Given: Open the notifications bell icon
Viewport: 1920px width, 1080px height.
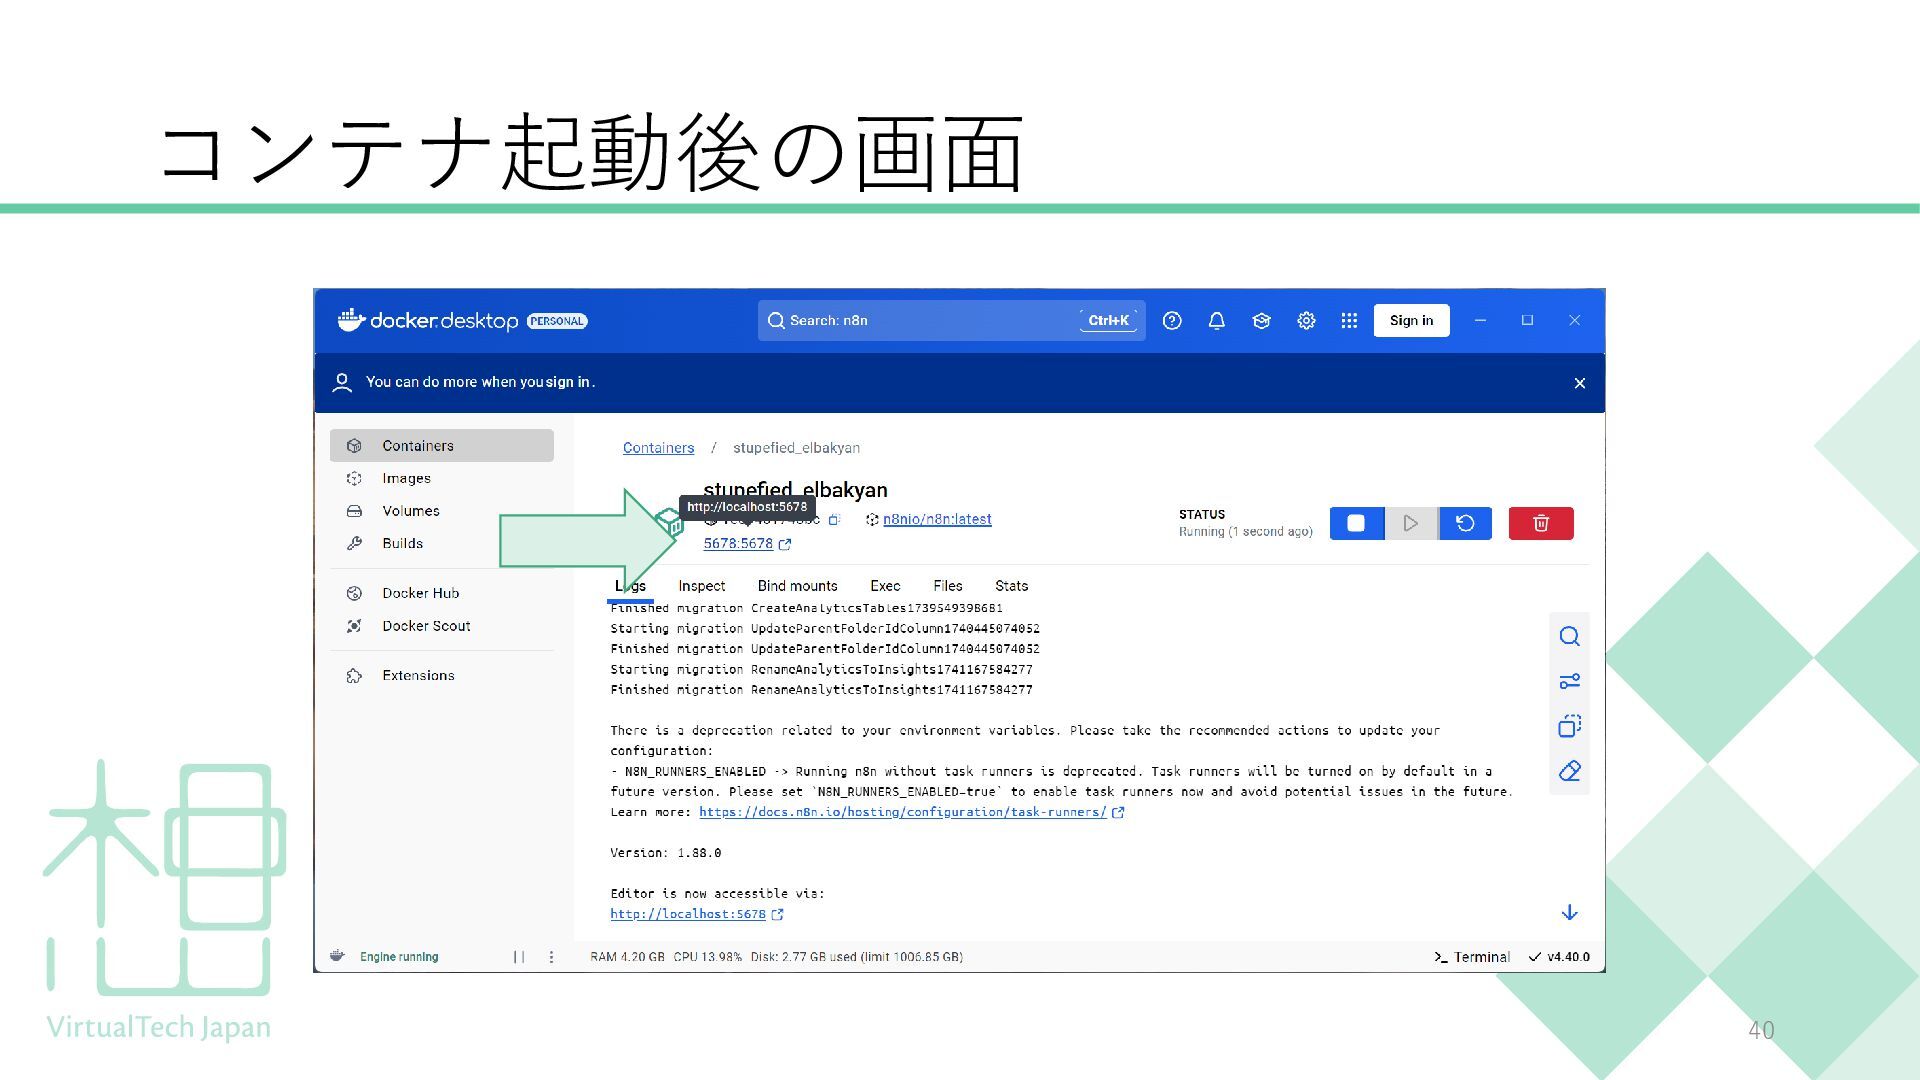Looking at the screenshot, I should coord(1216,321).
